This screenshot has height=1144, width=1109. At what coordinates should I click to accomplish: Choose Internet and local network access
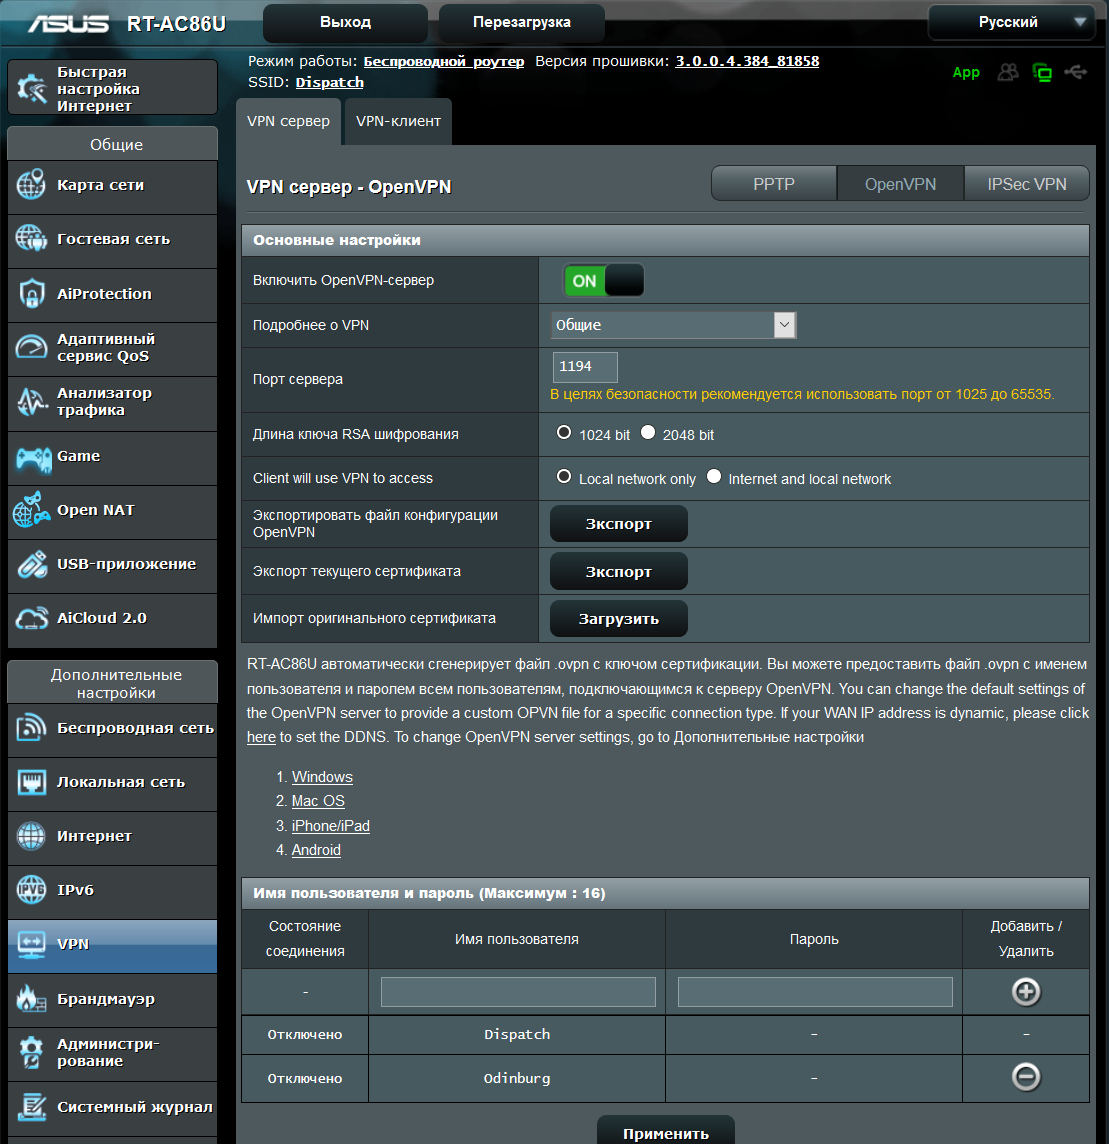tap(714, 476)
